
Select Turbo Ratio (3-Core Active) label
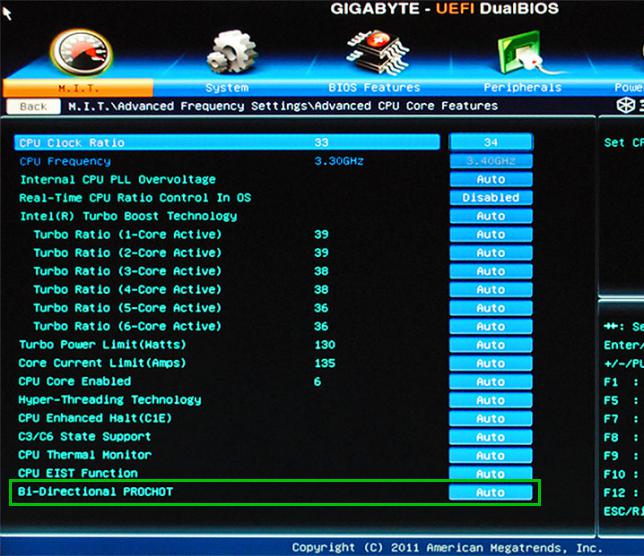[127, 271]
